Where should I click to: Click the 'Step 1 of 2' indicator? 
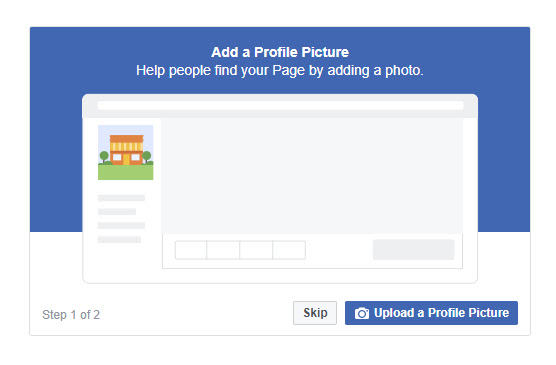click(x=71, y=315)
